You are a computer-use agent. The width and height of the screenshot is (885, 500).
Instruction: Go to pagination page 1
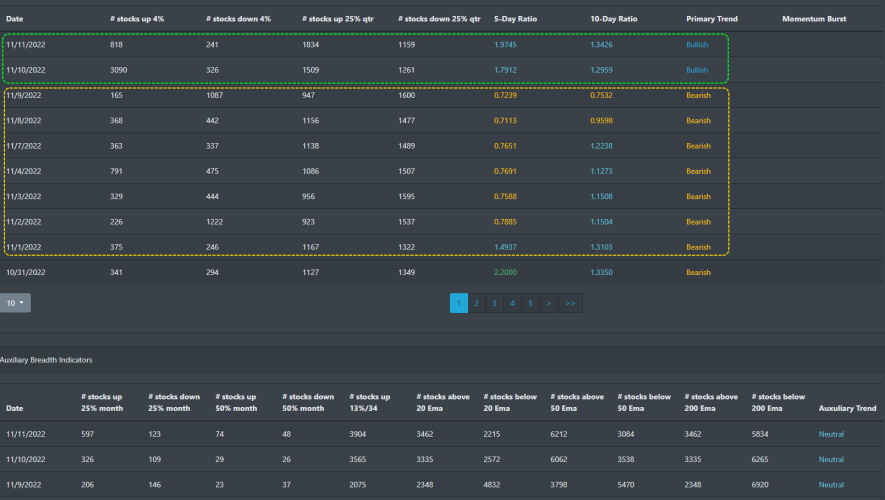(x=458, y=303)
